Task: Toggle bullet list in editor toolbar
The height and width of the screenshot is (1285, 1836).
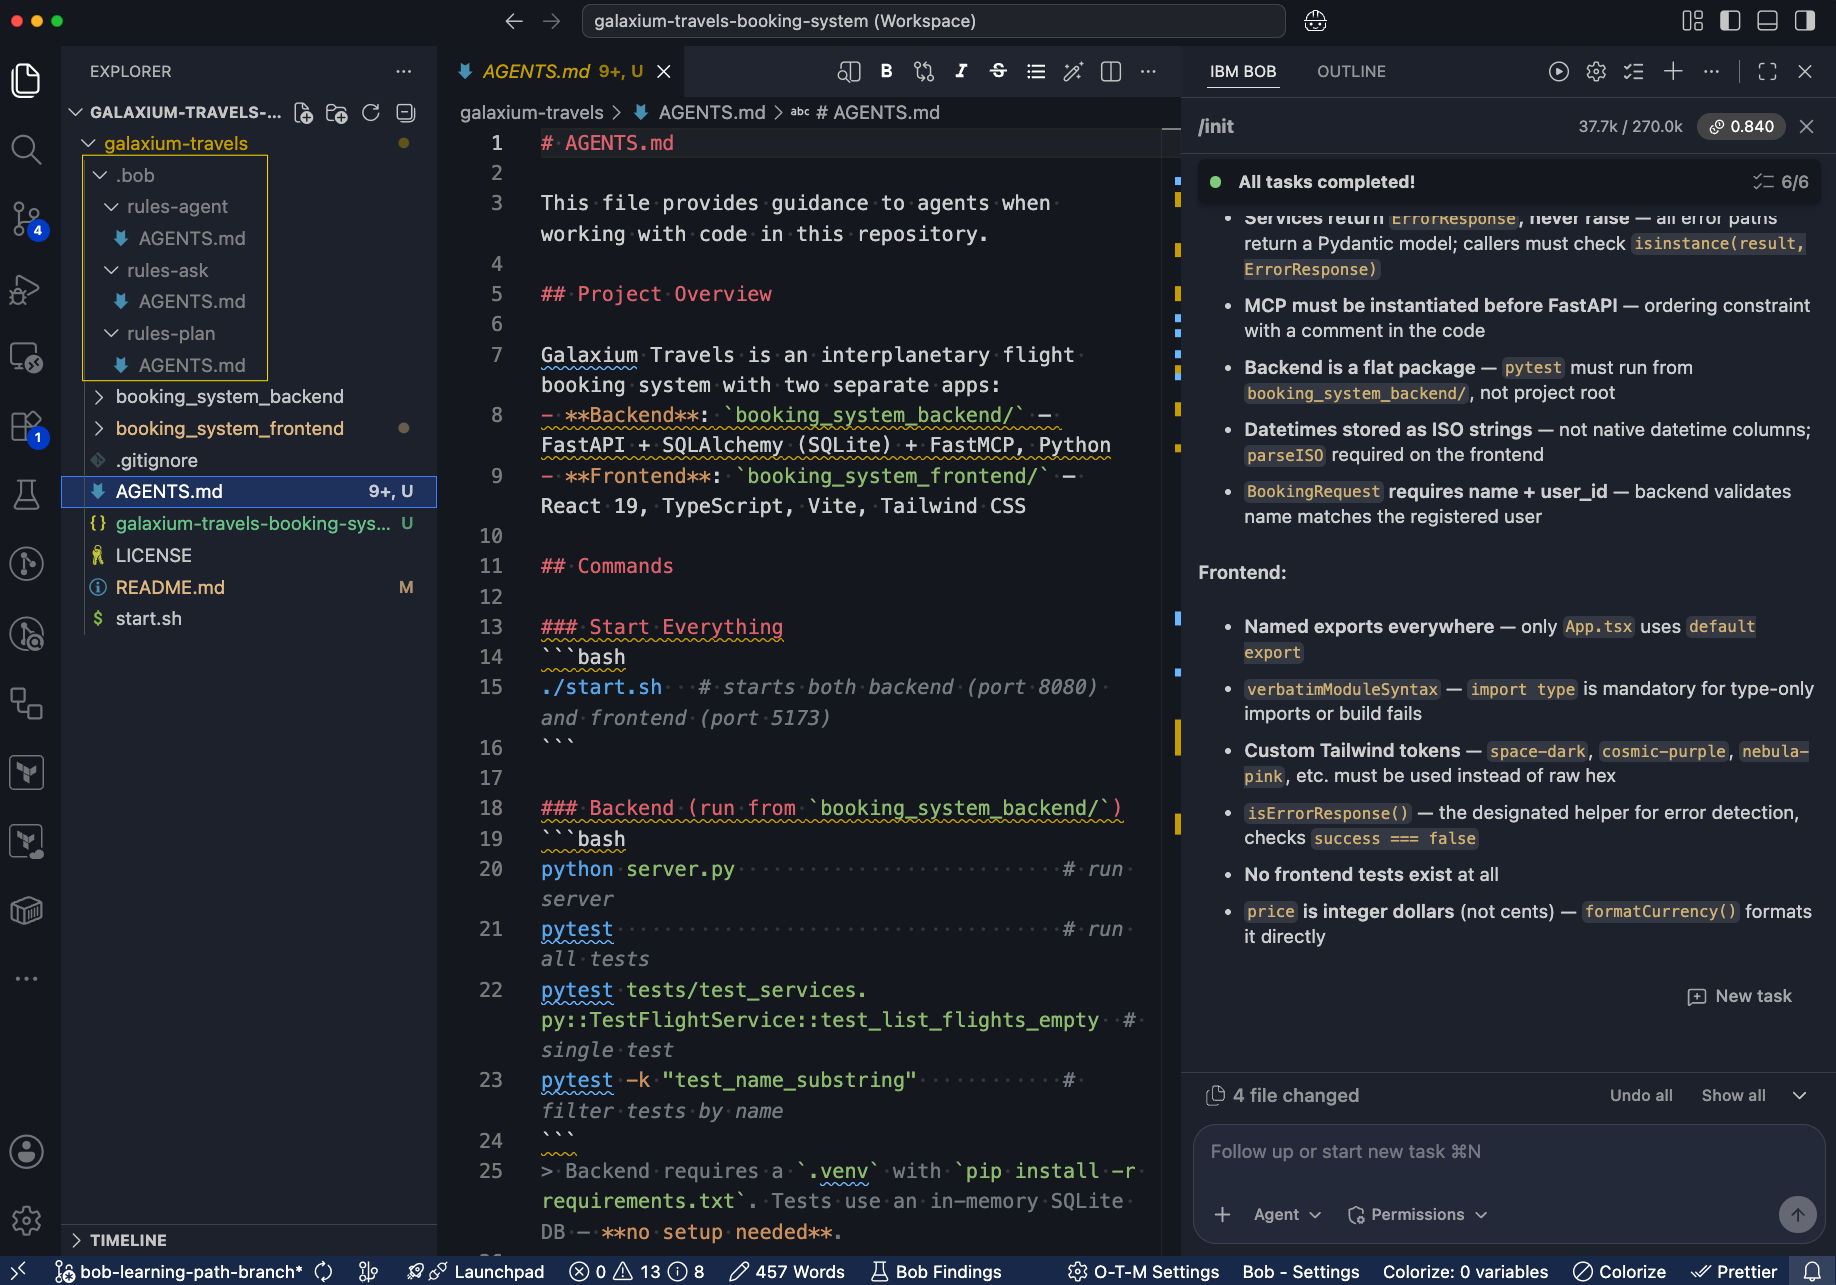Action: click(x=1036, y=71)
